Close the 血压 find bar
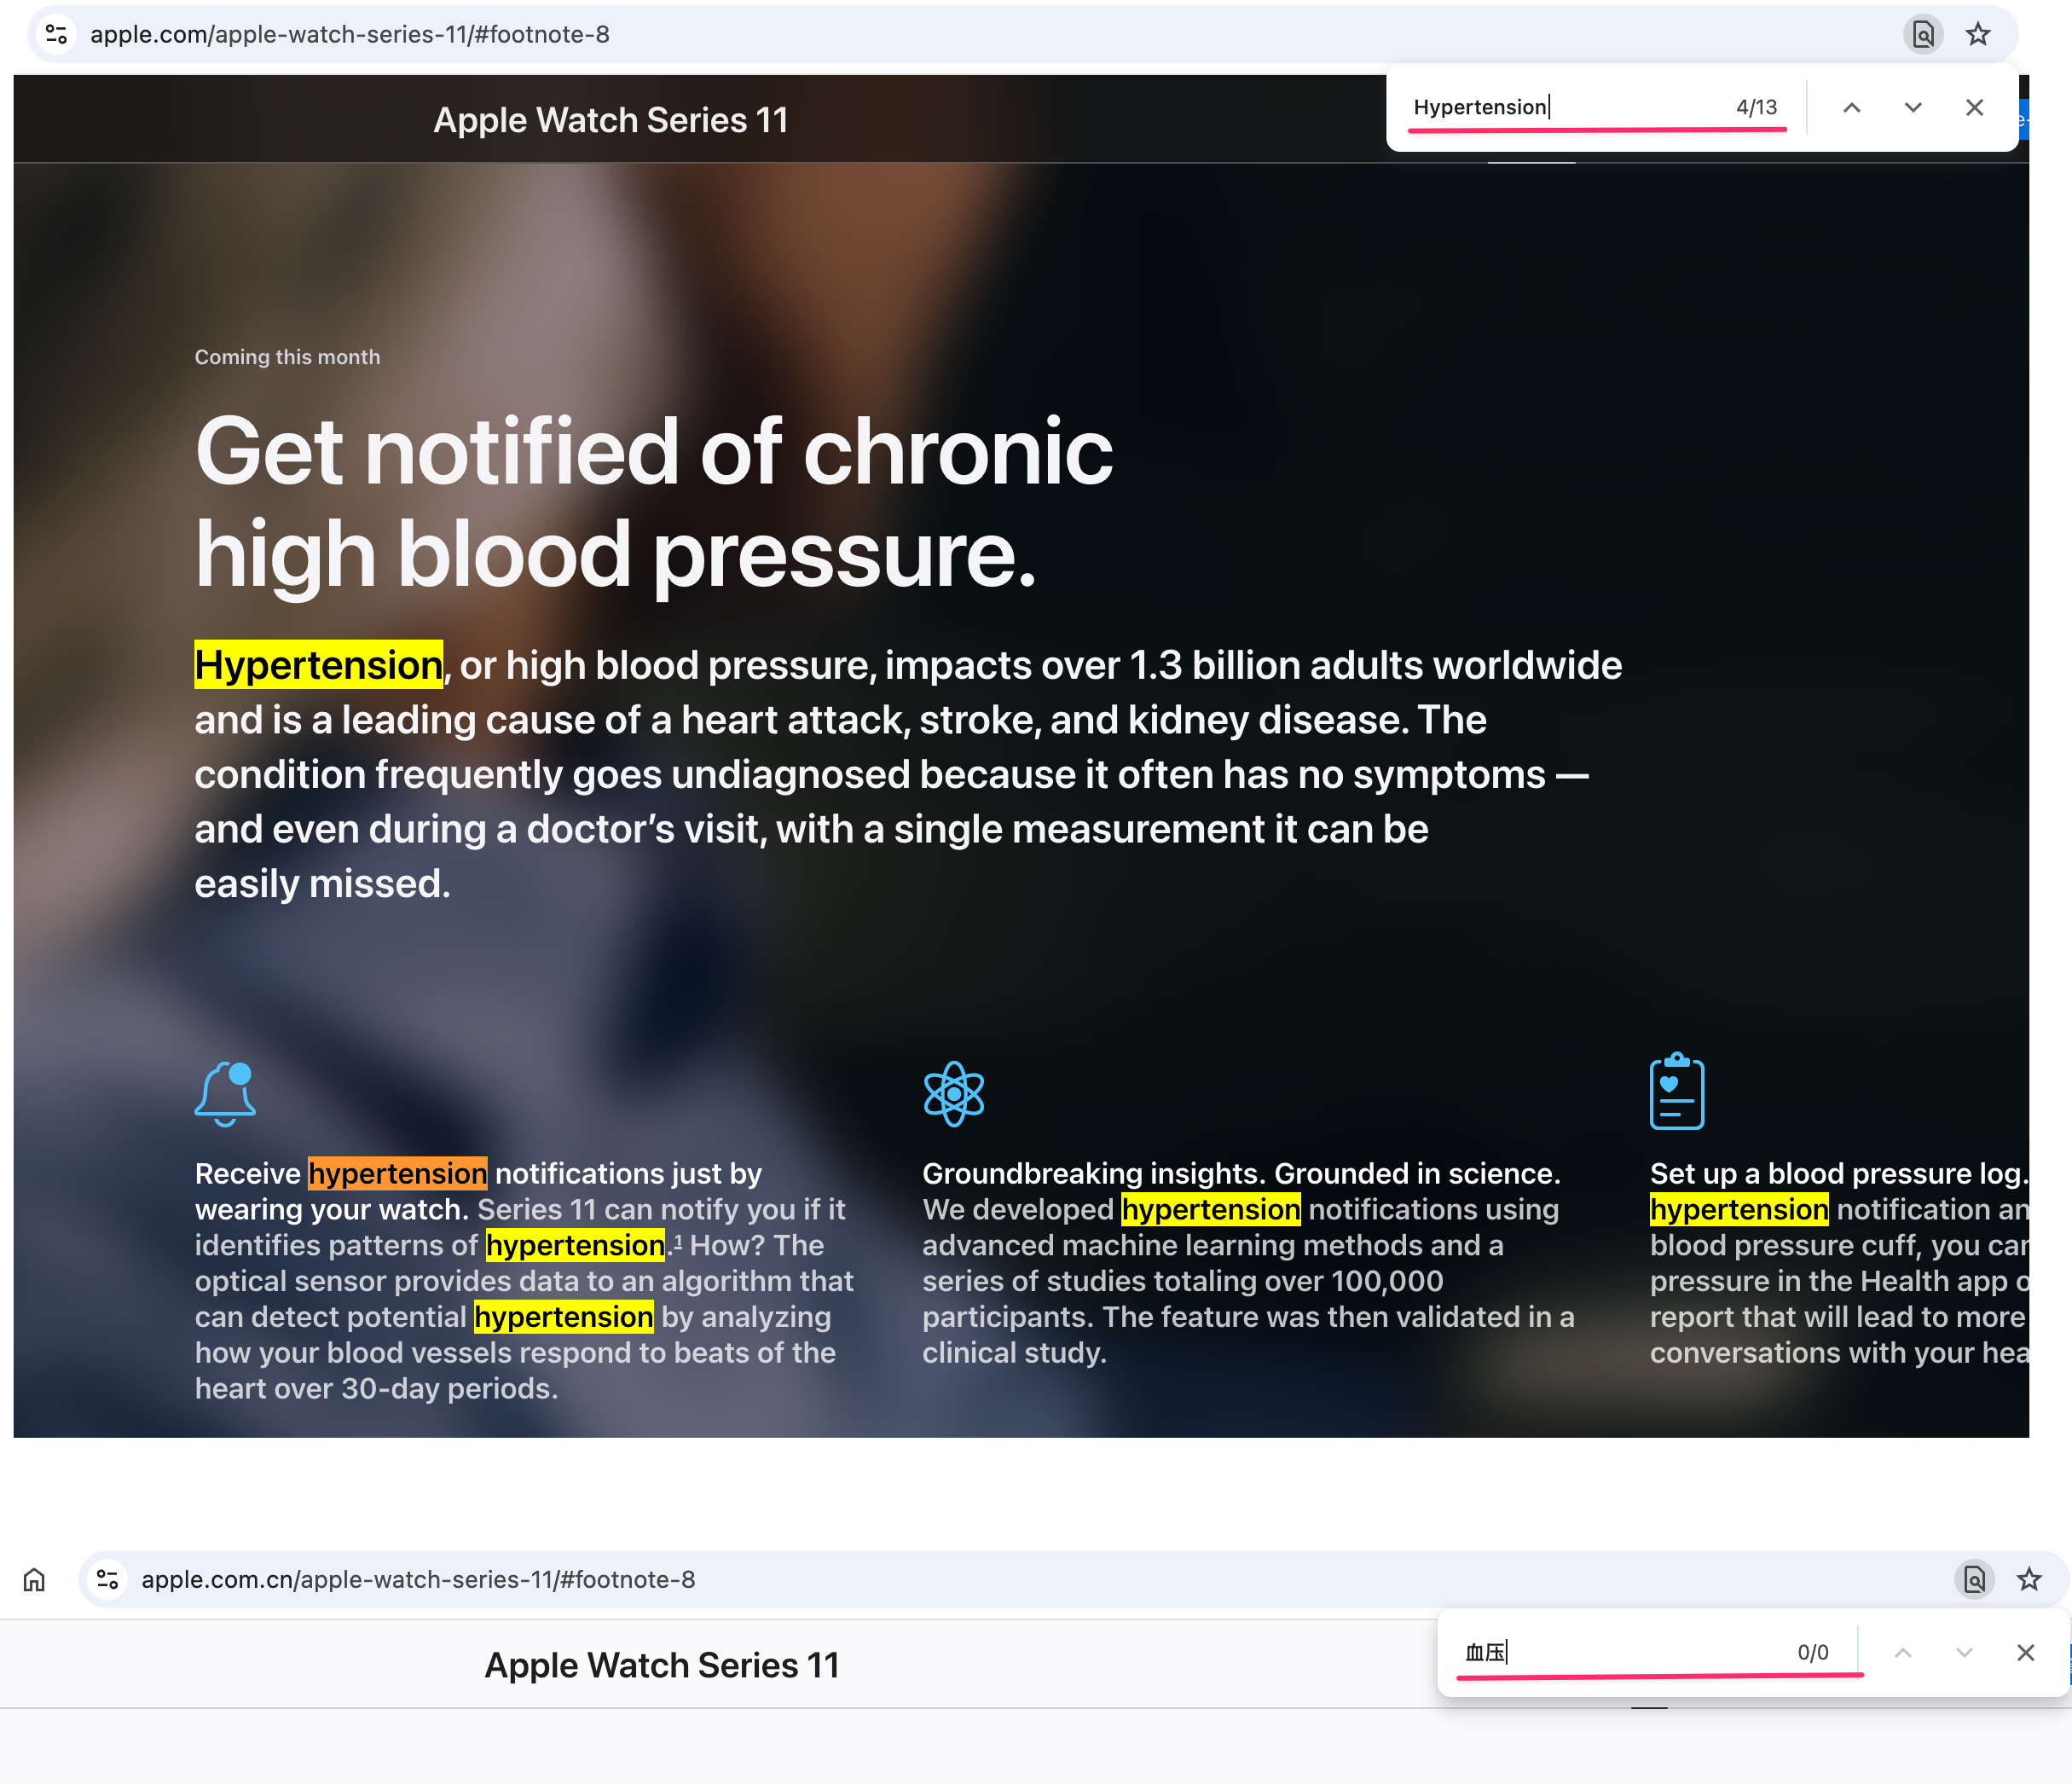2072x1784 pixels. click(x=2025, y=1653)
